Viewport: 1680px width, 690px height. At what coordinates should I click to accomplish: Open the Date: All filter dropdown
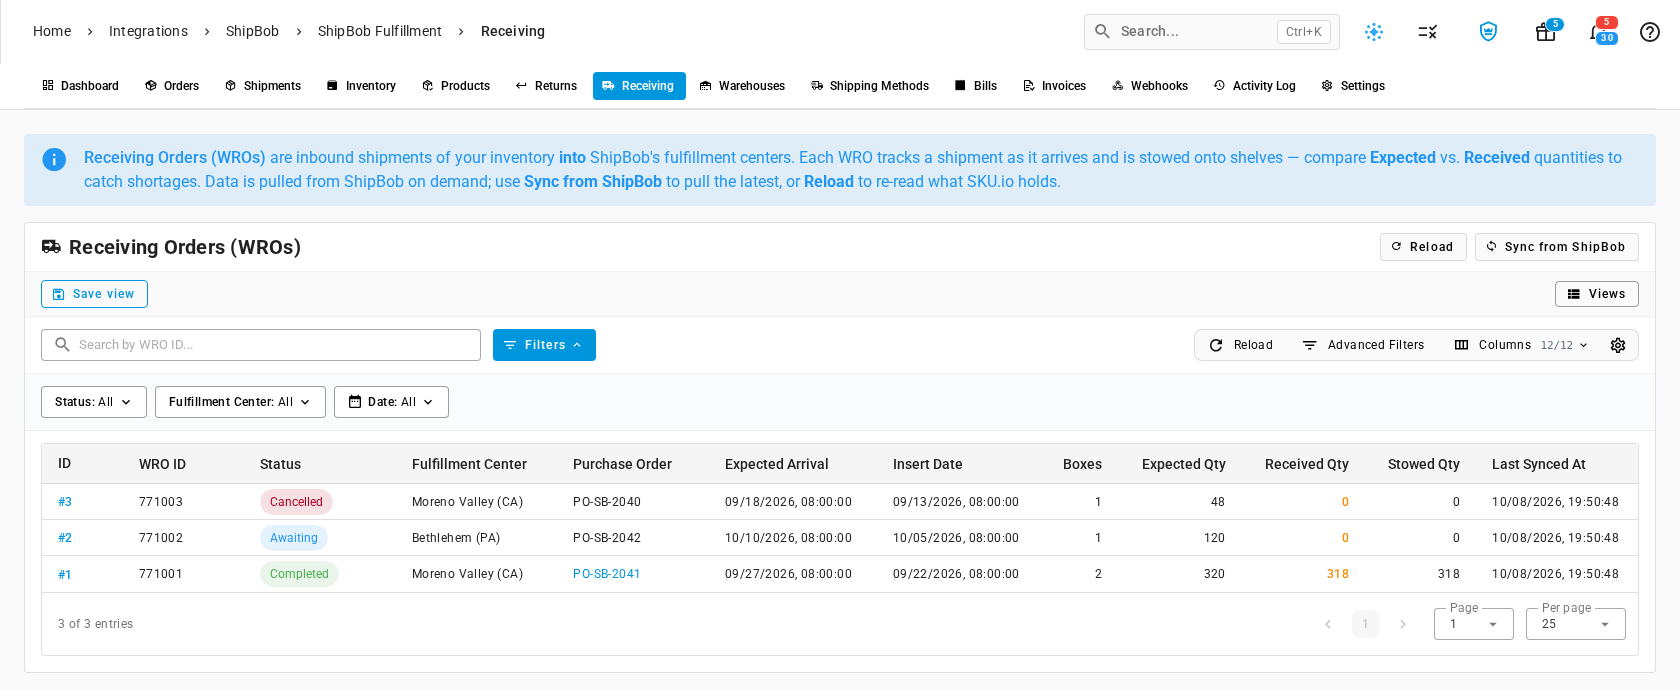pos(391,402)
